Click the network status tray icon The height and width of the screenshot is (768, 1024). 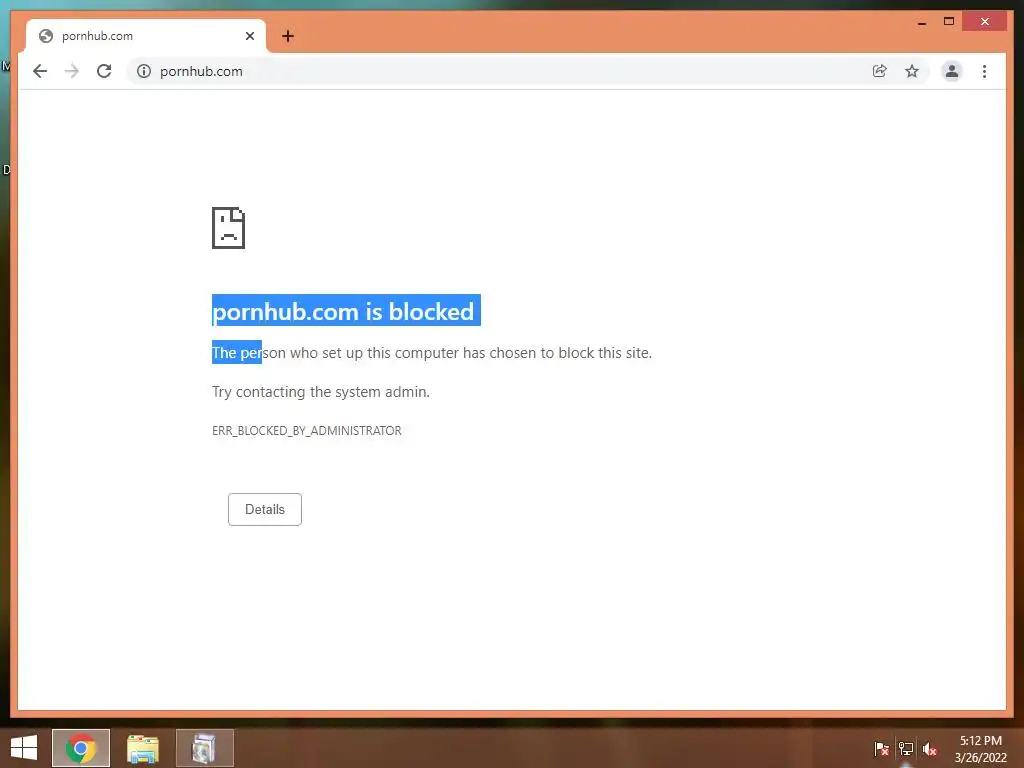906,748
